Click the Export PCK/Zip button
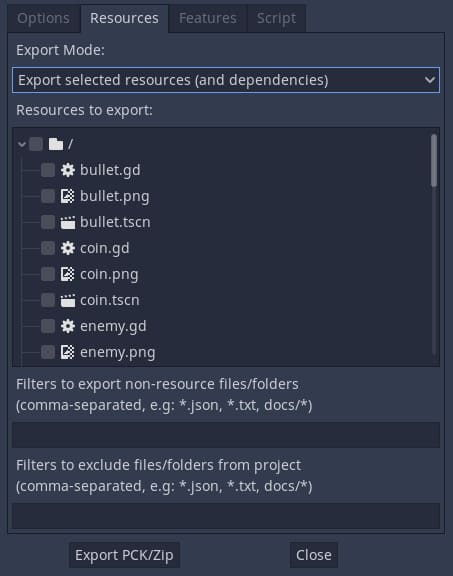The image size is (453, 576). coord(124,555)
